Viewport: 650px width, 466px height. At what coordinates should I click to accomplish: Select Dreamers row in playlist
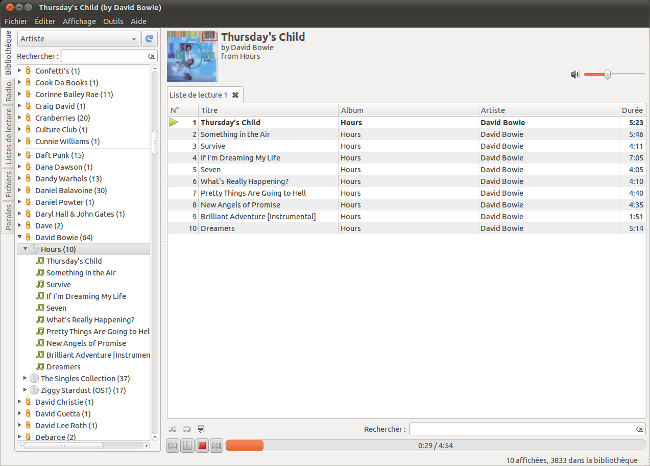pyautogui.click(x=407, y=228)
